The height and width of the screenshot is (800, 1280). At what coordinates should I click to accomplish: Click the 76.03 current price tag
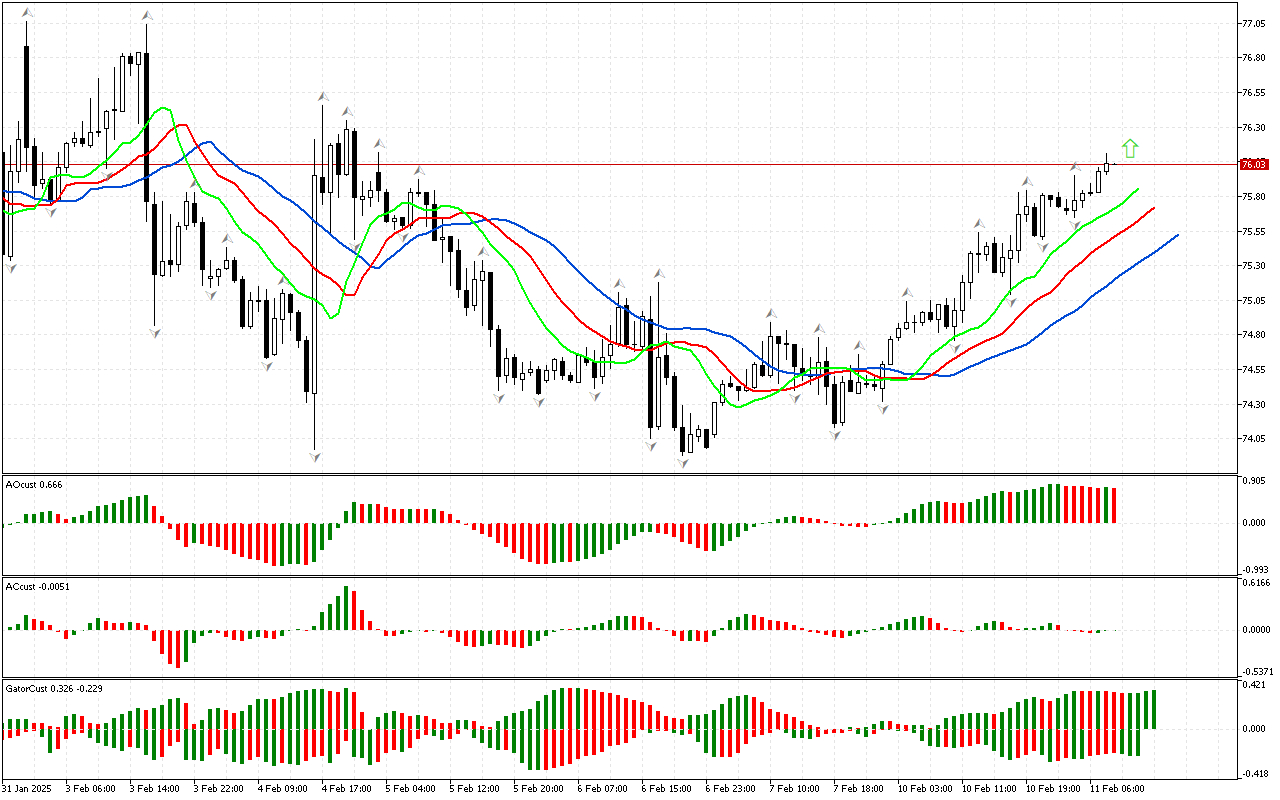[x=1254, y=164]
